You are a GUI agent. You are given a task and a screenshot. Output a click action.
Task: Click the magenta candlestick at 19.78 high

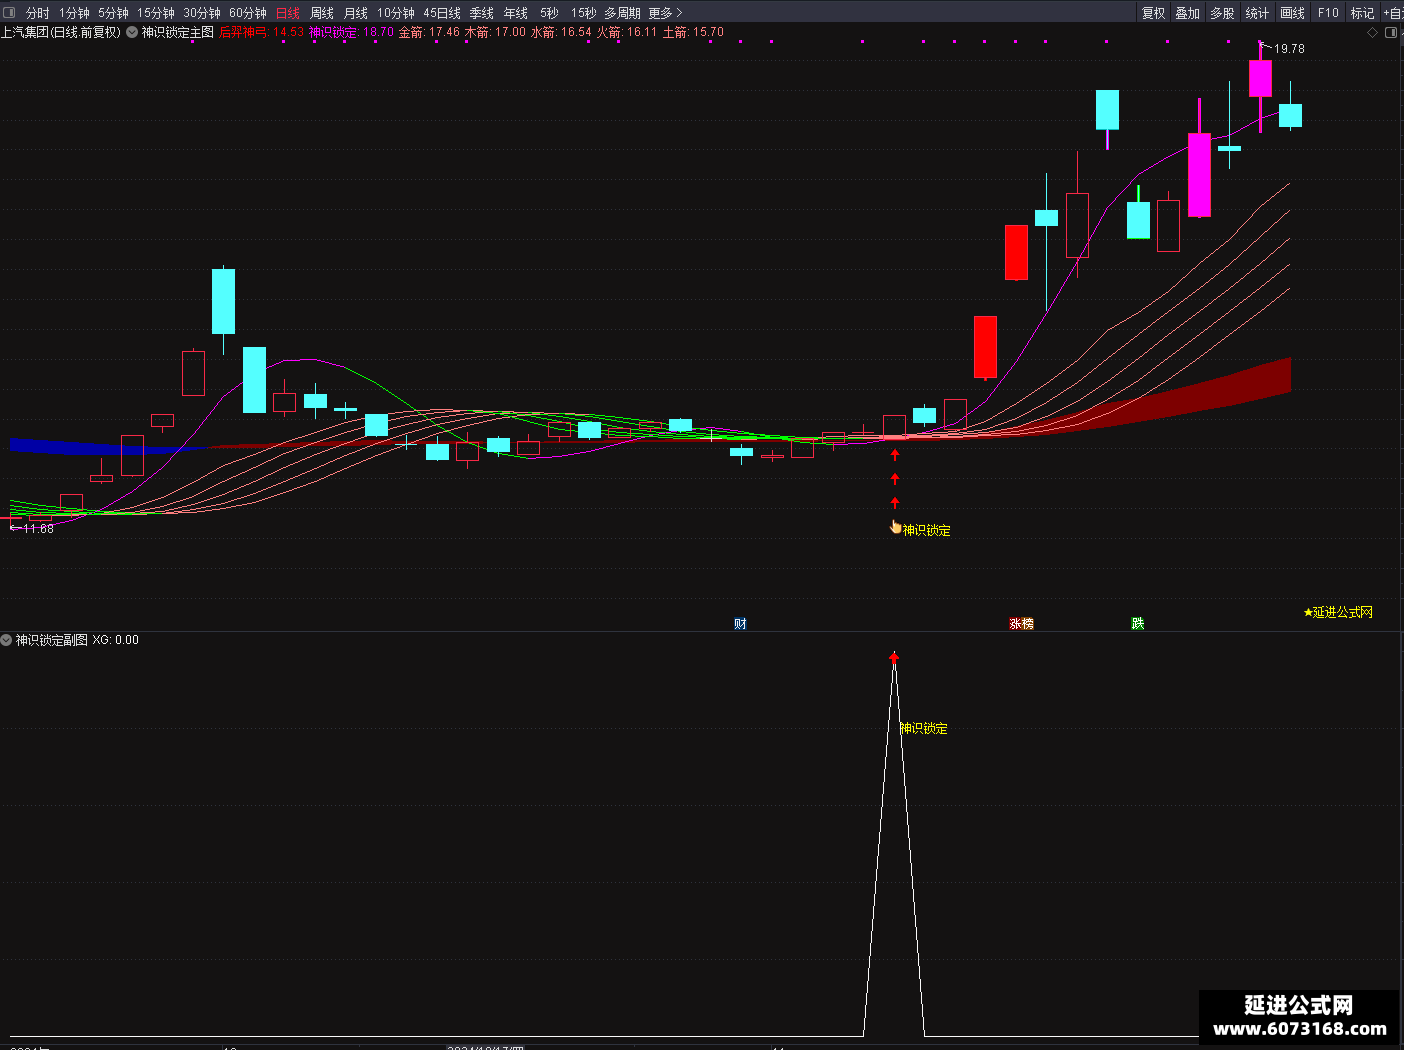coord(1260,78)
